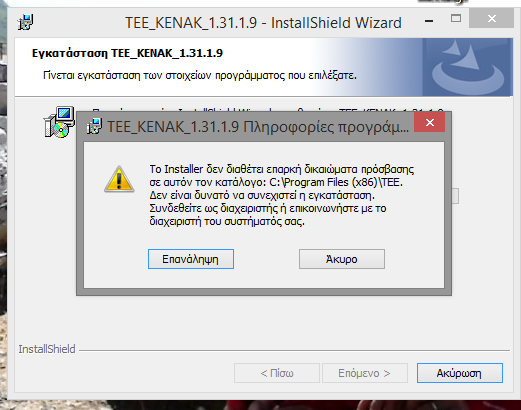Click the greyed-out < Πίσω button

(277, 373)
